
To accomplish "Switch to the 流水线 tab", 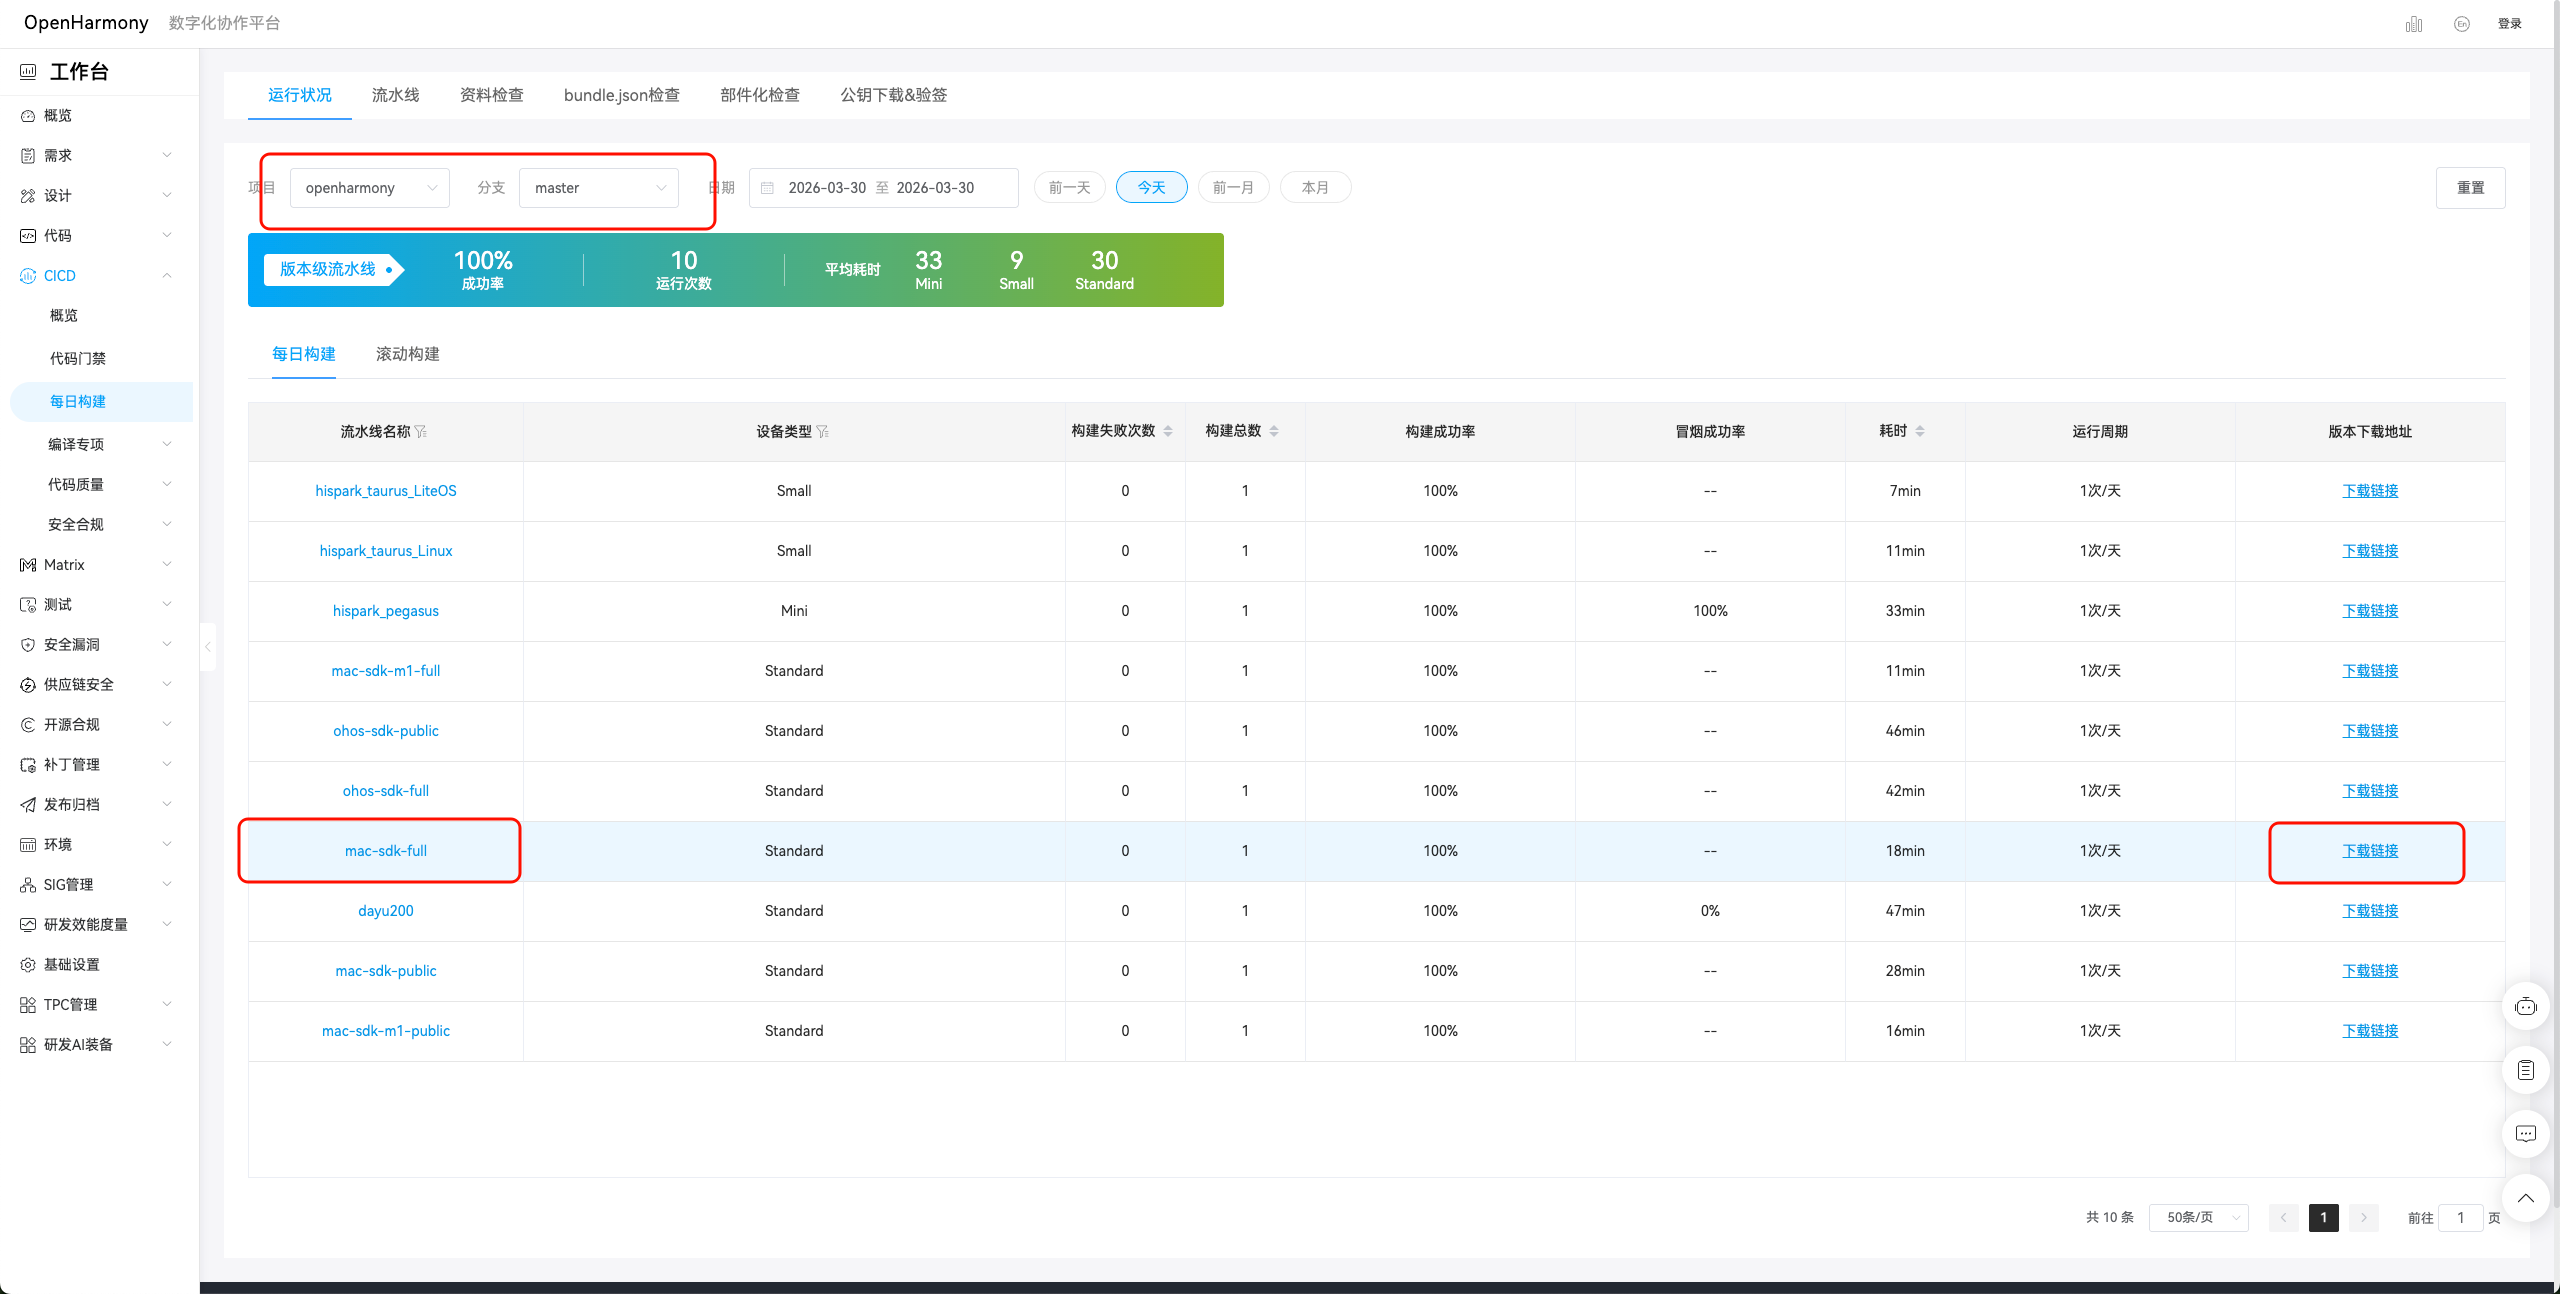I will coord(395,95).
